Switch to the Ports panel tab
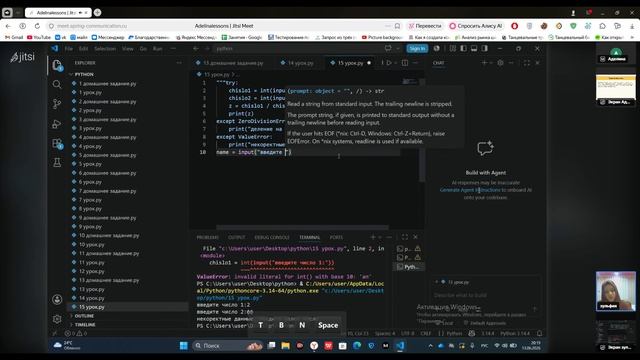 (336, 237)
